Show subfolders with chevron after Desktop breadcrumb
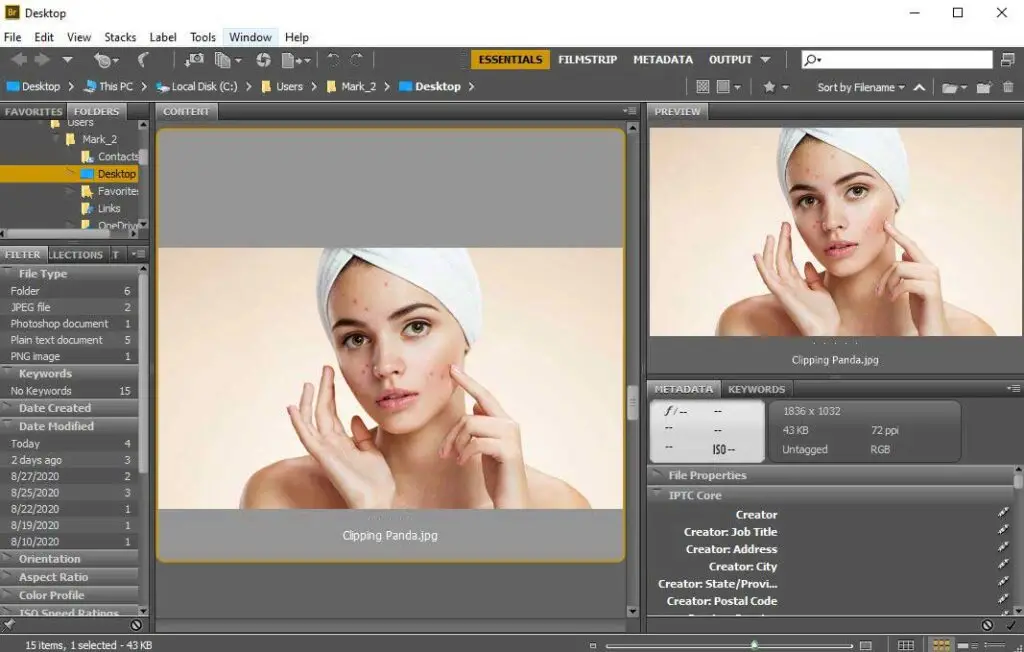 tap(471, 86)
